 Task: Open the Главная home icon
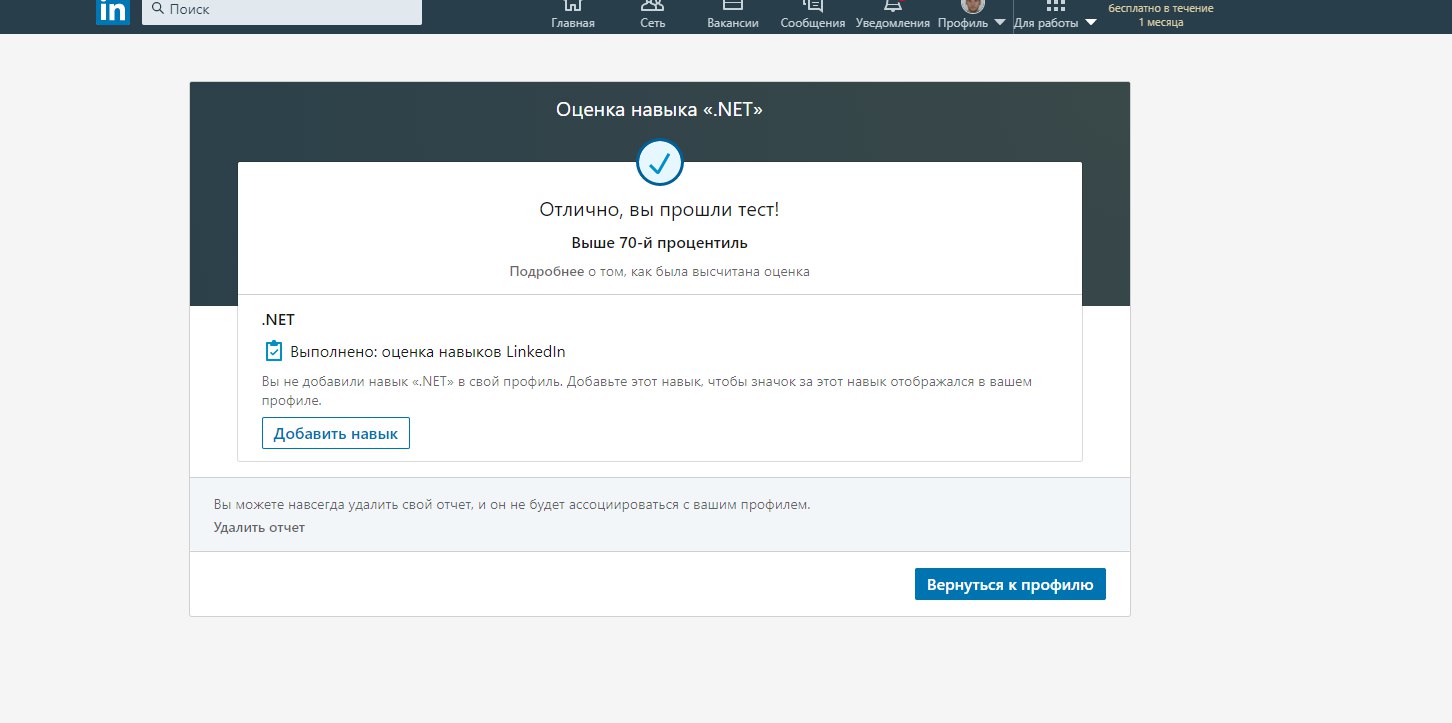[x=573, y=5]
